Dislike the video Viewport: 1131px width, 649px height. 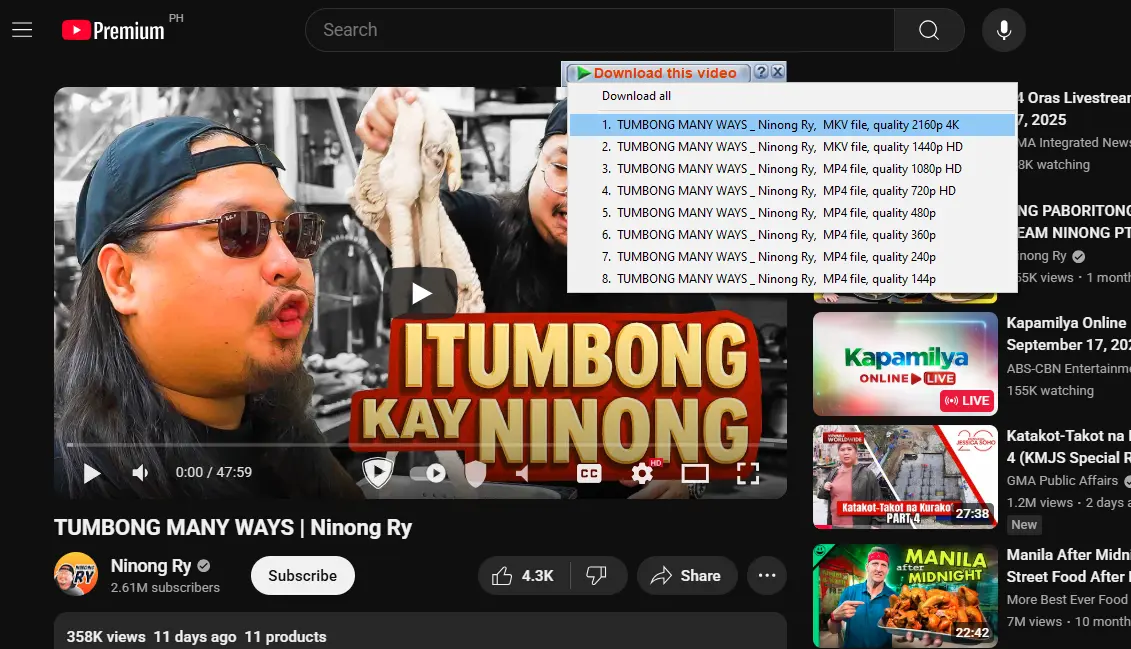597,575
